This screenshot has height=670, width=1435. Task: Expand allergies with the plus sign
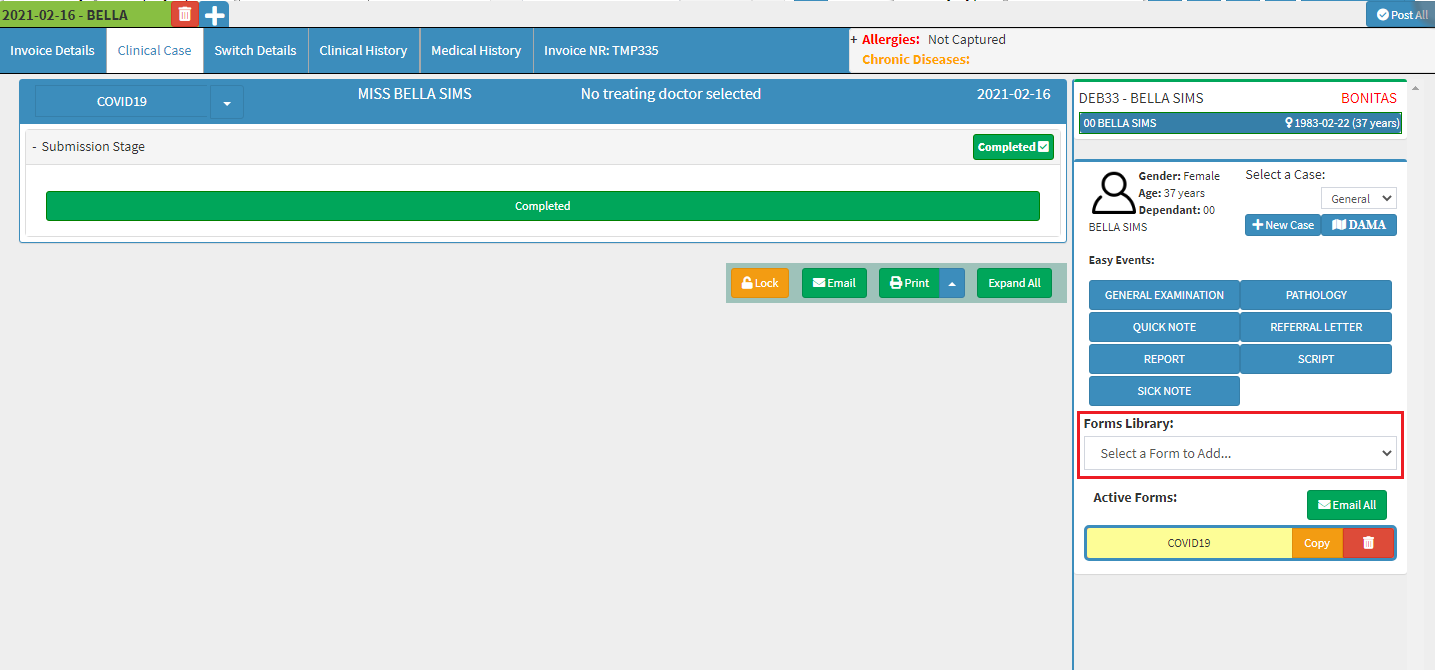coord(854,40)
